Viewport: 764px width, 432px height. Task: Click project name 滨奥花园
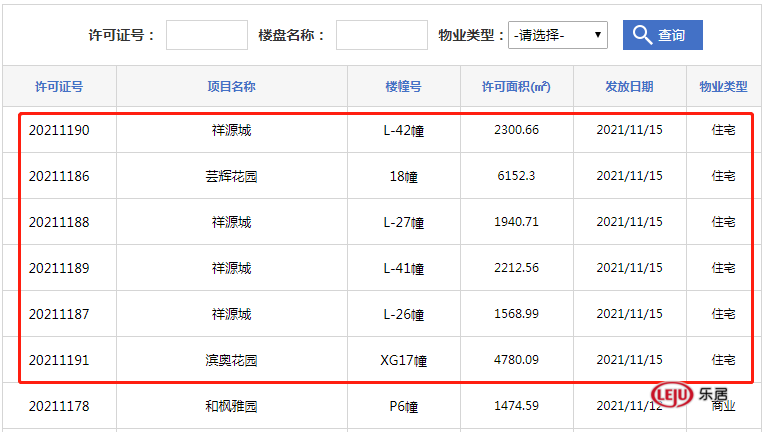(231, 360)
